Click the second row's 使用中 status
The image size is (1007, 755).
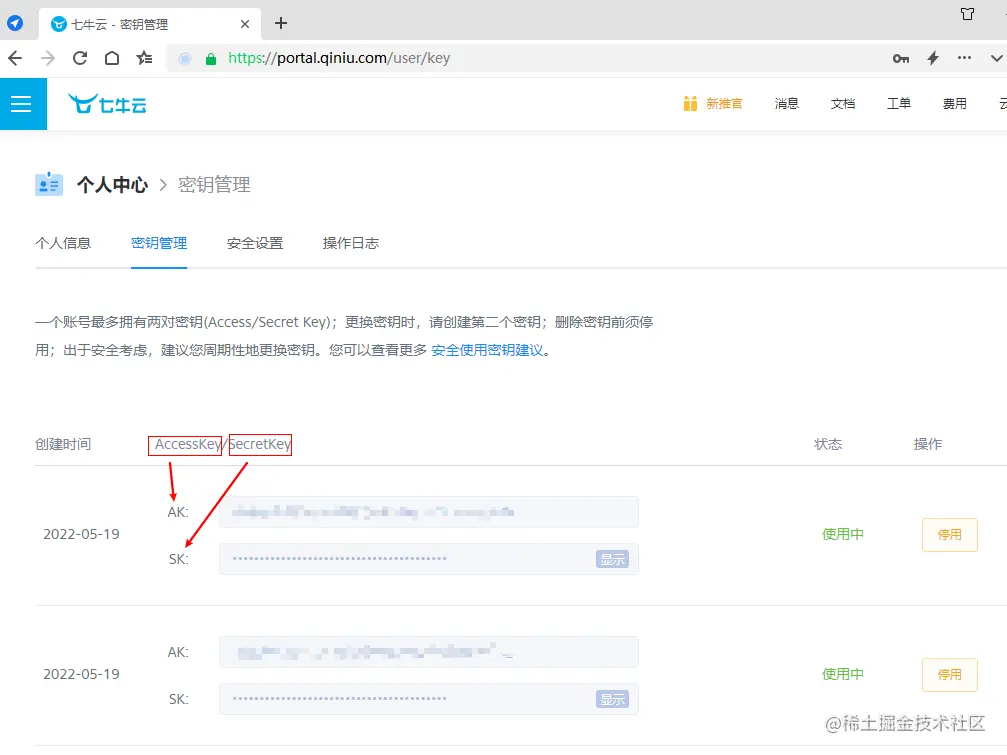click(843, 674)
